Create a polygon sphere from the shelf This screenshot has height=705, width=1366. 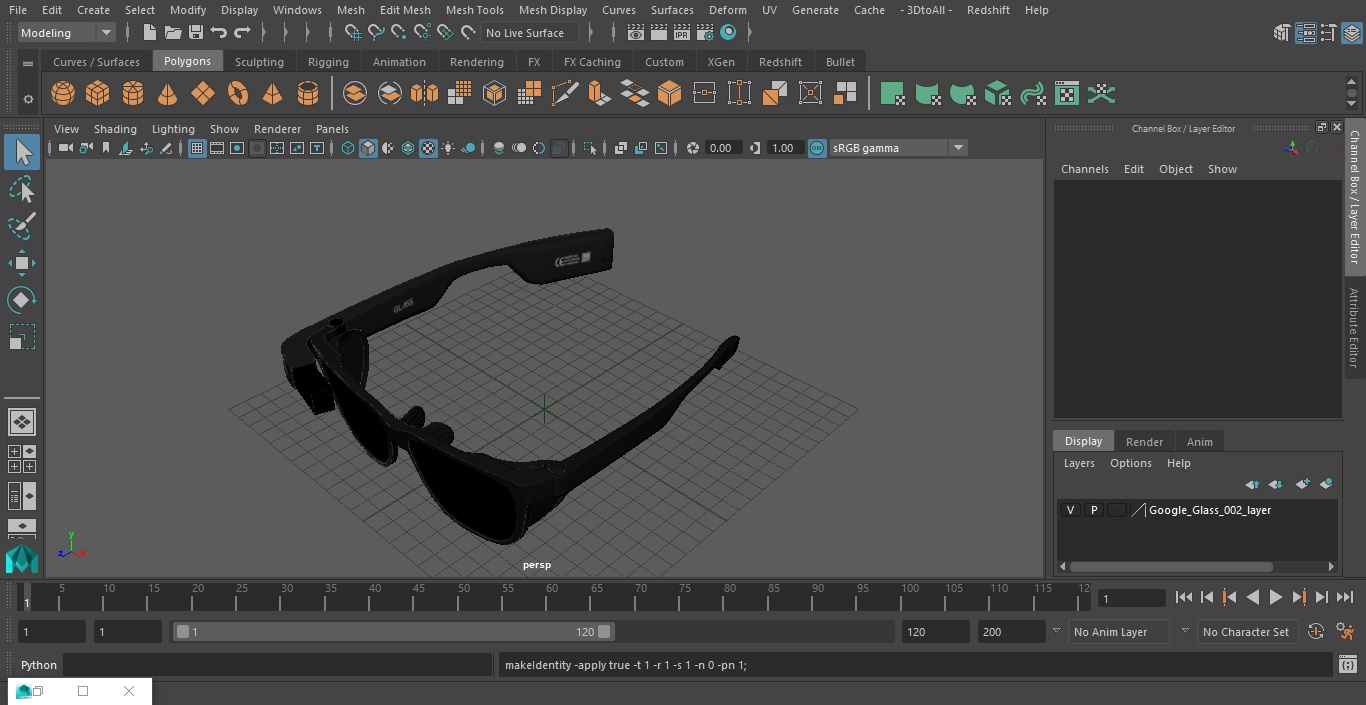tap(63, 94)
